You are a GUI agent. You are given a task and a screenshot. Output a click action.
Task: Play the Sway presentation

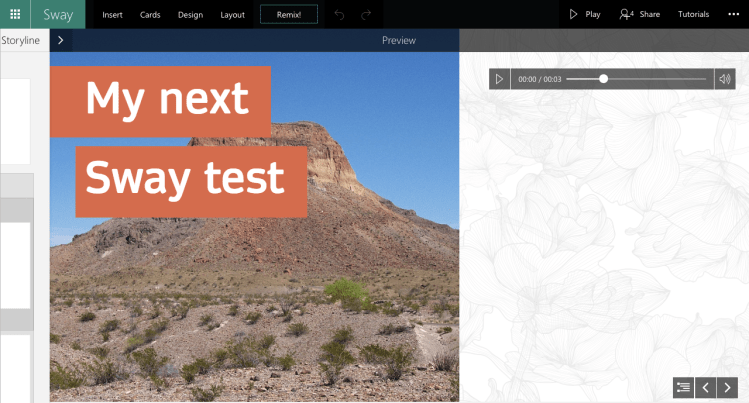coord(585,14)
